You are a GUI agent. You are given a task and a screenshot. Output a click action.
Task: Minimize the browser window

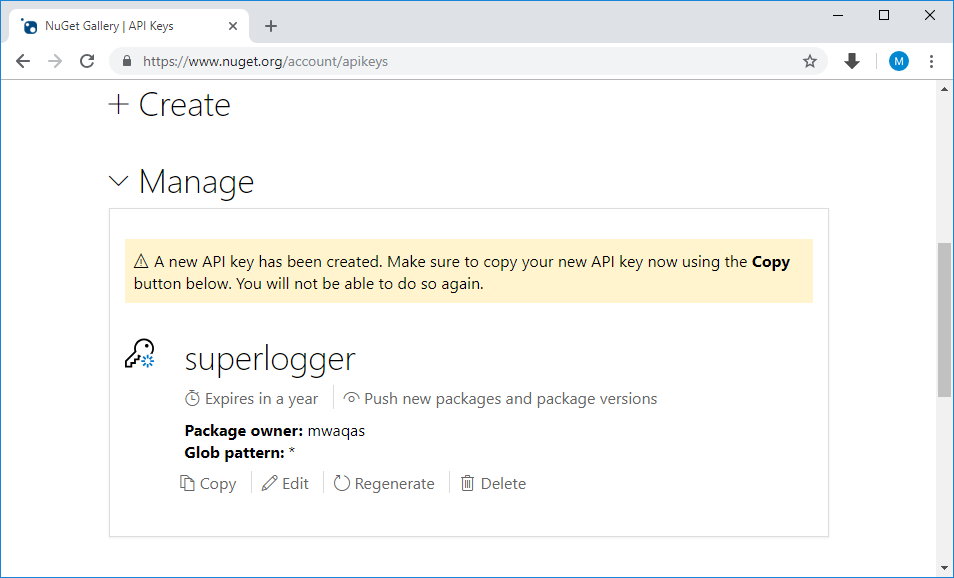(x=838, y=15)
